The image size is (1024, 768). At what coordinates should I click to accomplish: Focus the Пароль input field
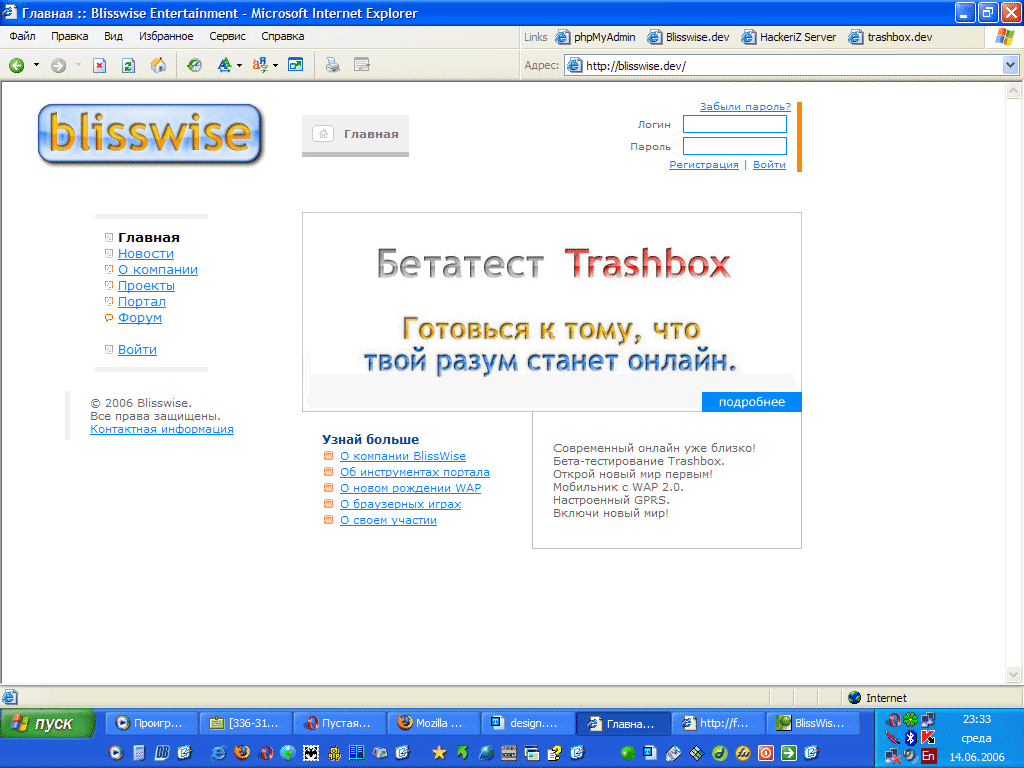735,146
